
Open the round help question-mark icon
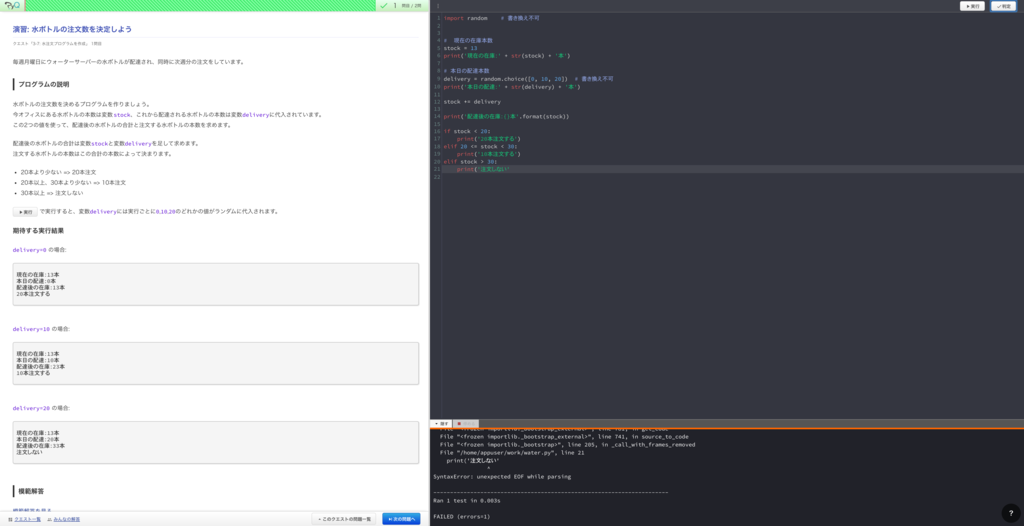(x=1010, y=513)
